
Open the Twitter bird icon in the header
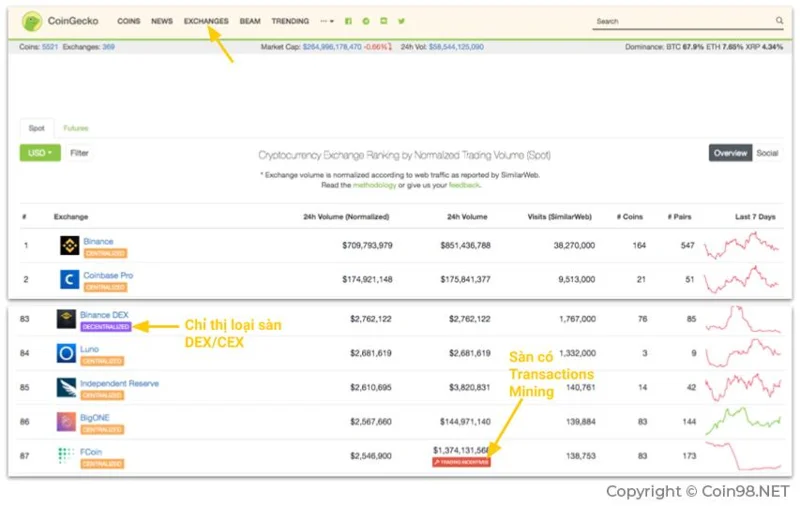[x=402, y=21]
